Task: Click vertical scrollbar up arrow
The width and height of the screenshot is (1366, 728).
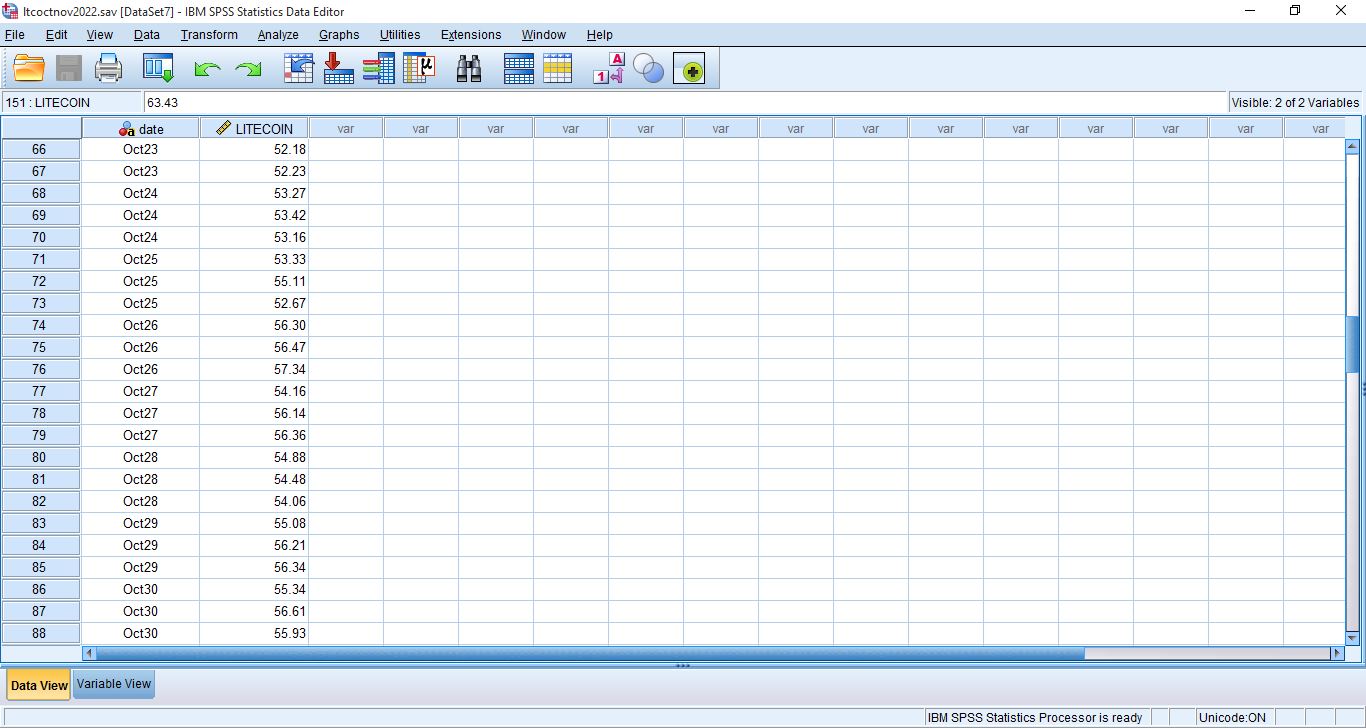Action: 1353,146
